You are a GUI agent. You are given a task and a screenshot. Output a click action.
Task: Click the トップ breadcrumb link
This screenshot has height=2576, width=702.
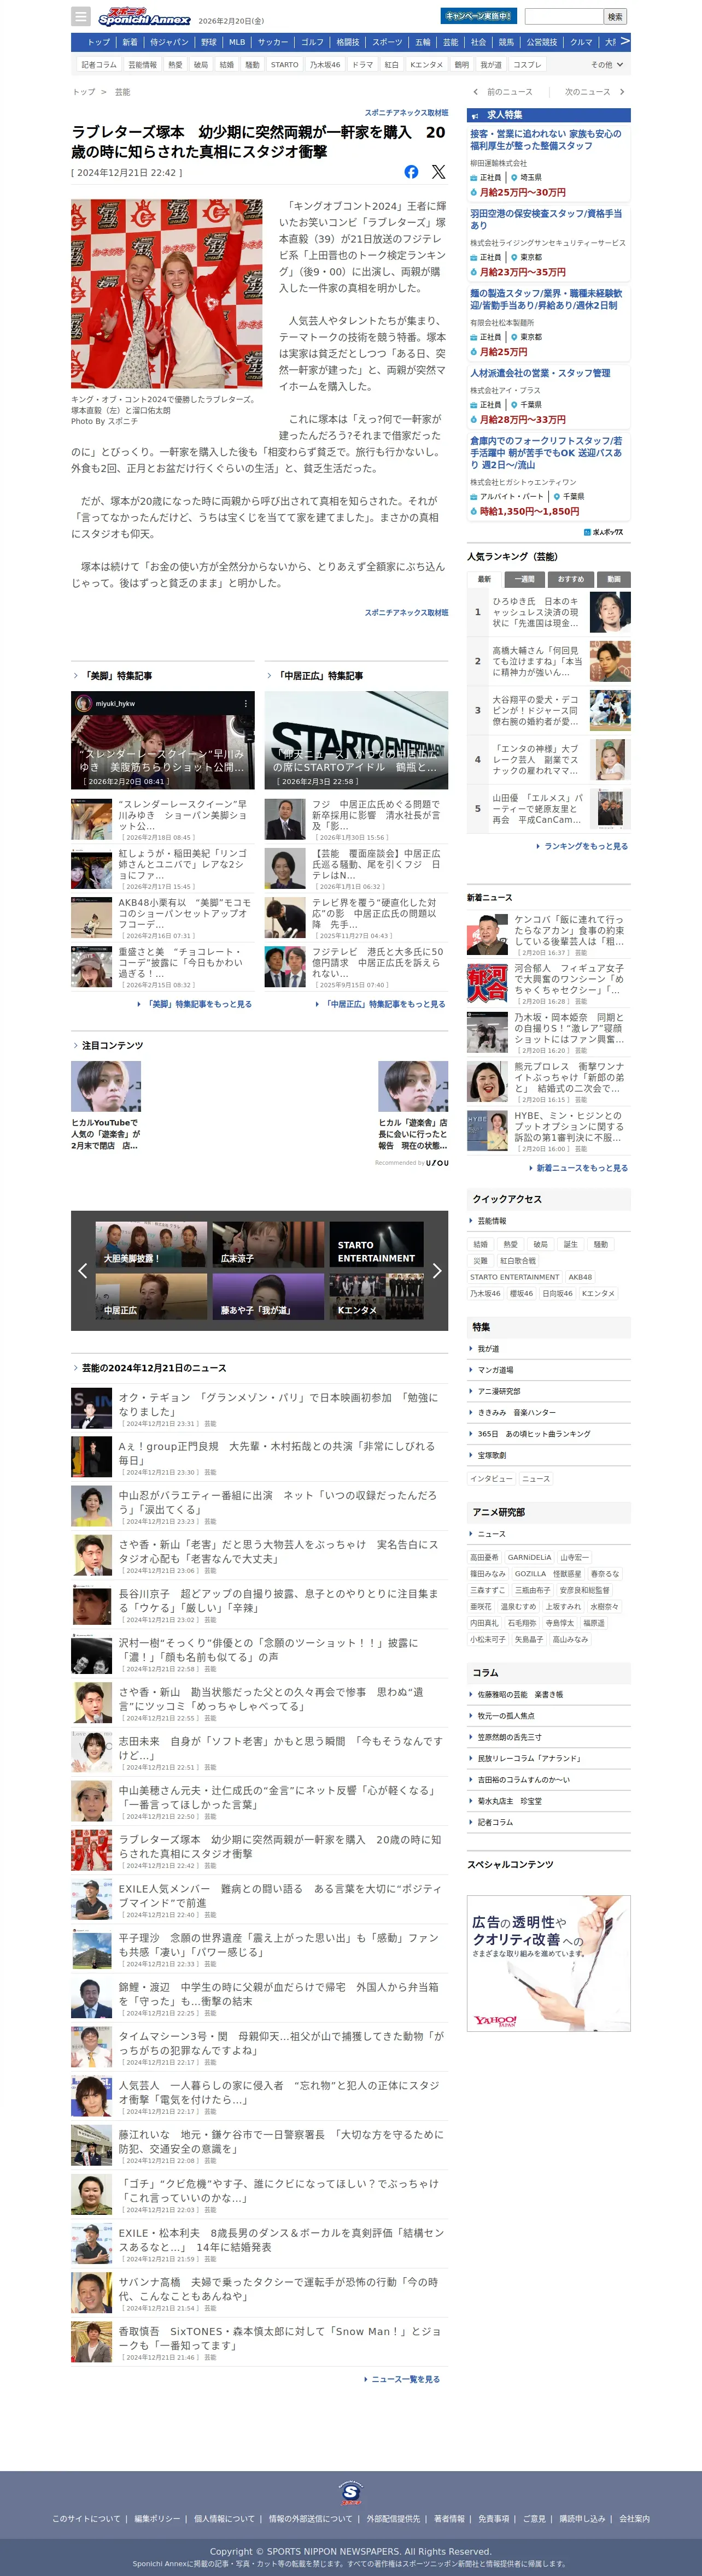coord(83,92)
